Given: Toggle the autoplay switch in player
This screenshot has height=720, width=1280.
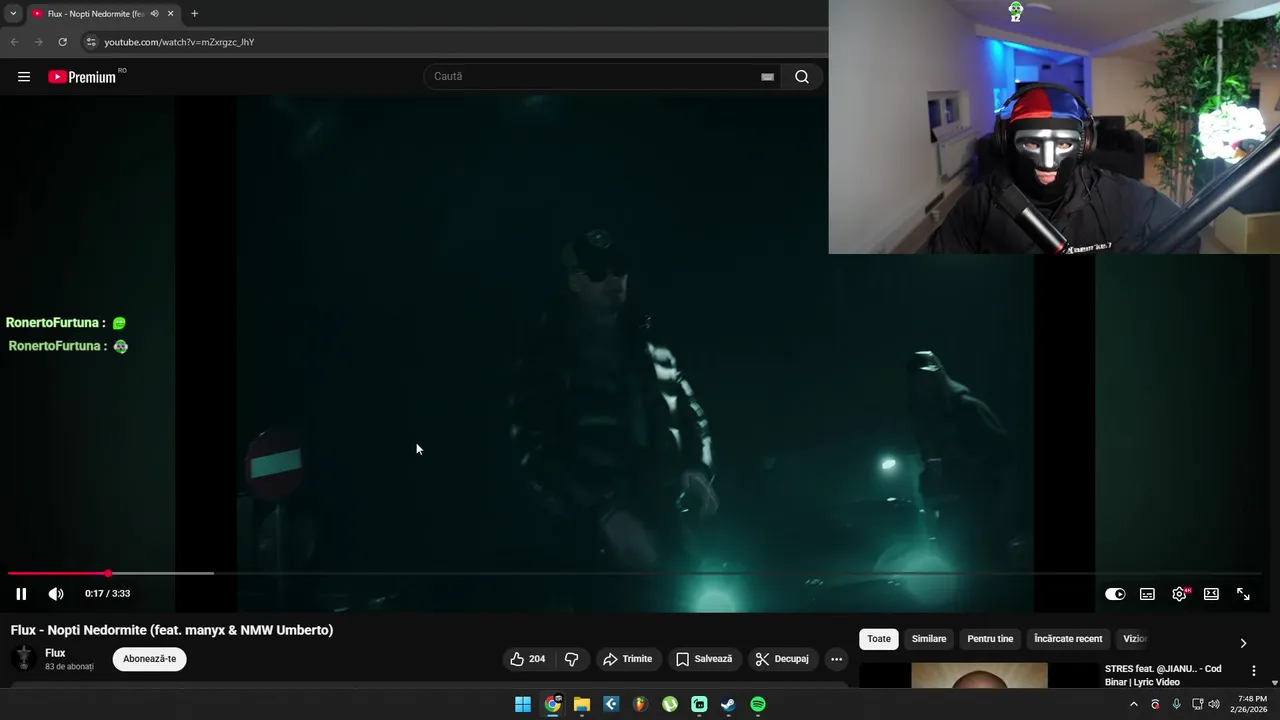Looking at the screenshot, I should (x=1115, y=594).
